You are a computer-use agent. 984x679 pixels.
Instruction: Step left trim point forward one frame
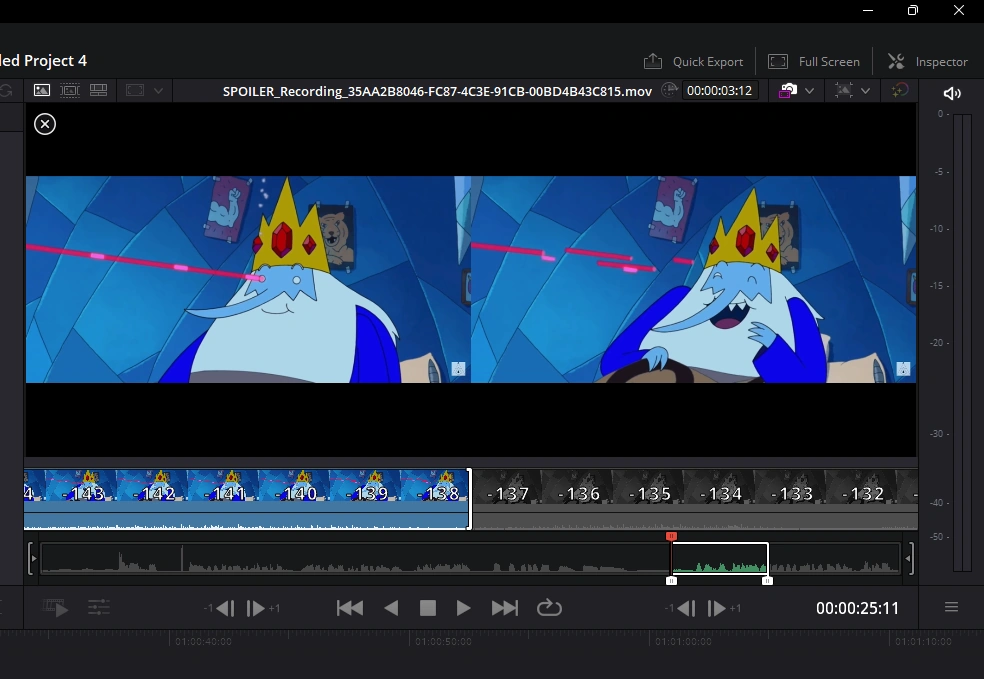pyautogui.click(x=255, y=608)
